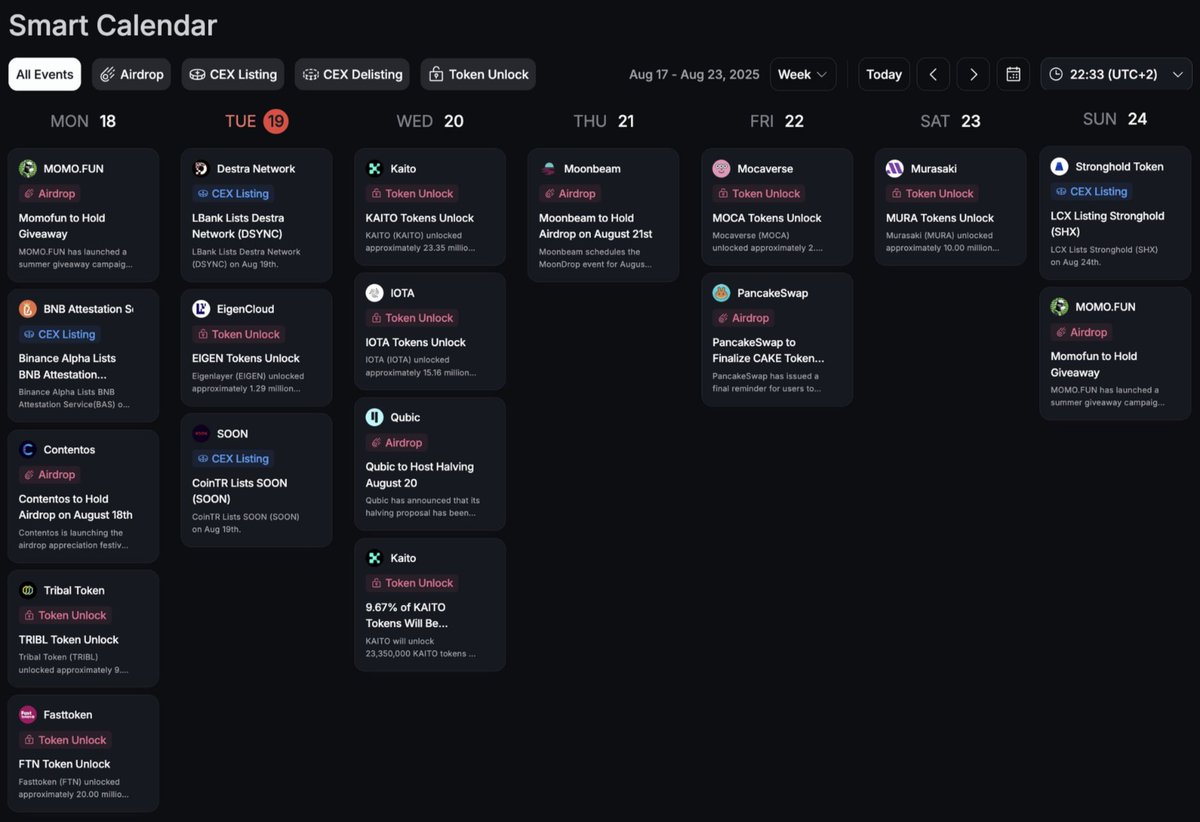Click the Kaito logo on KAITO Tokens Unlock card

click(375, 168)
